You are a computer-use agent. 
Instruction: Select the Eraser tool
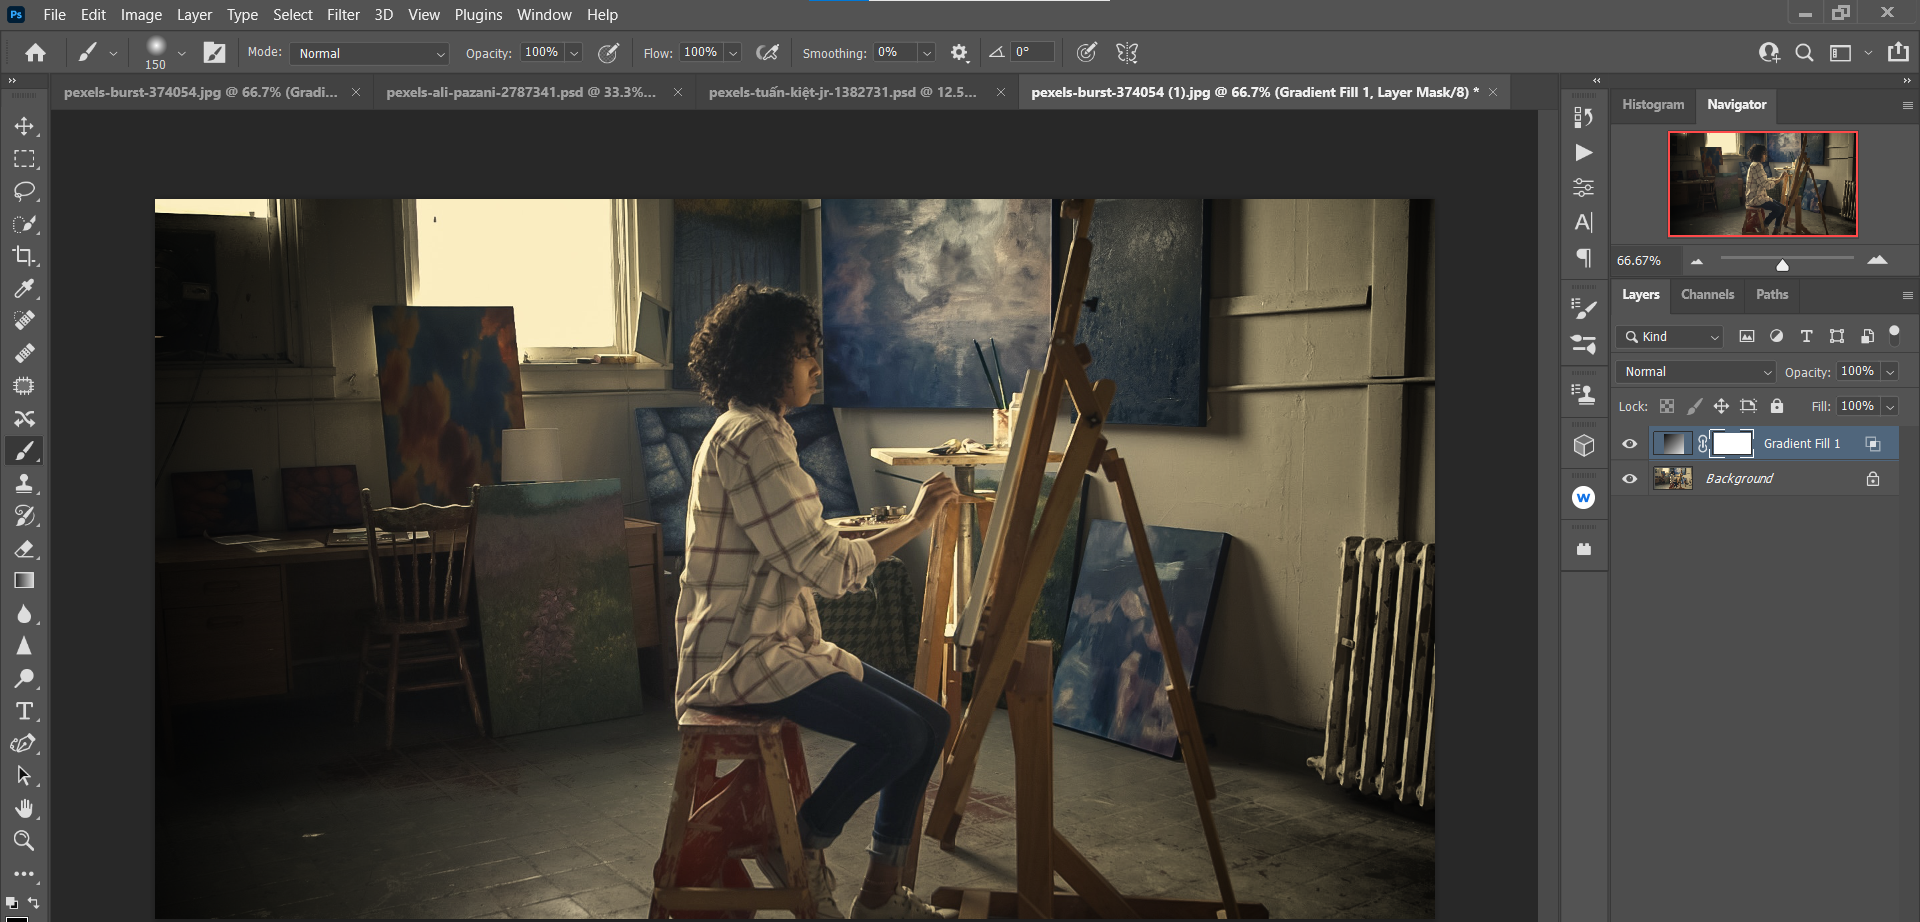(24, 549)
